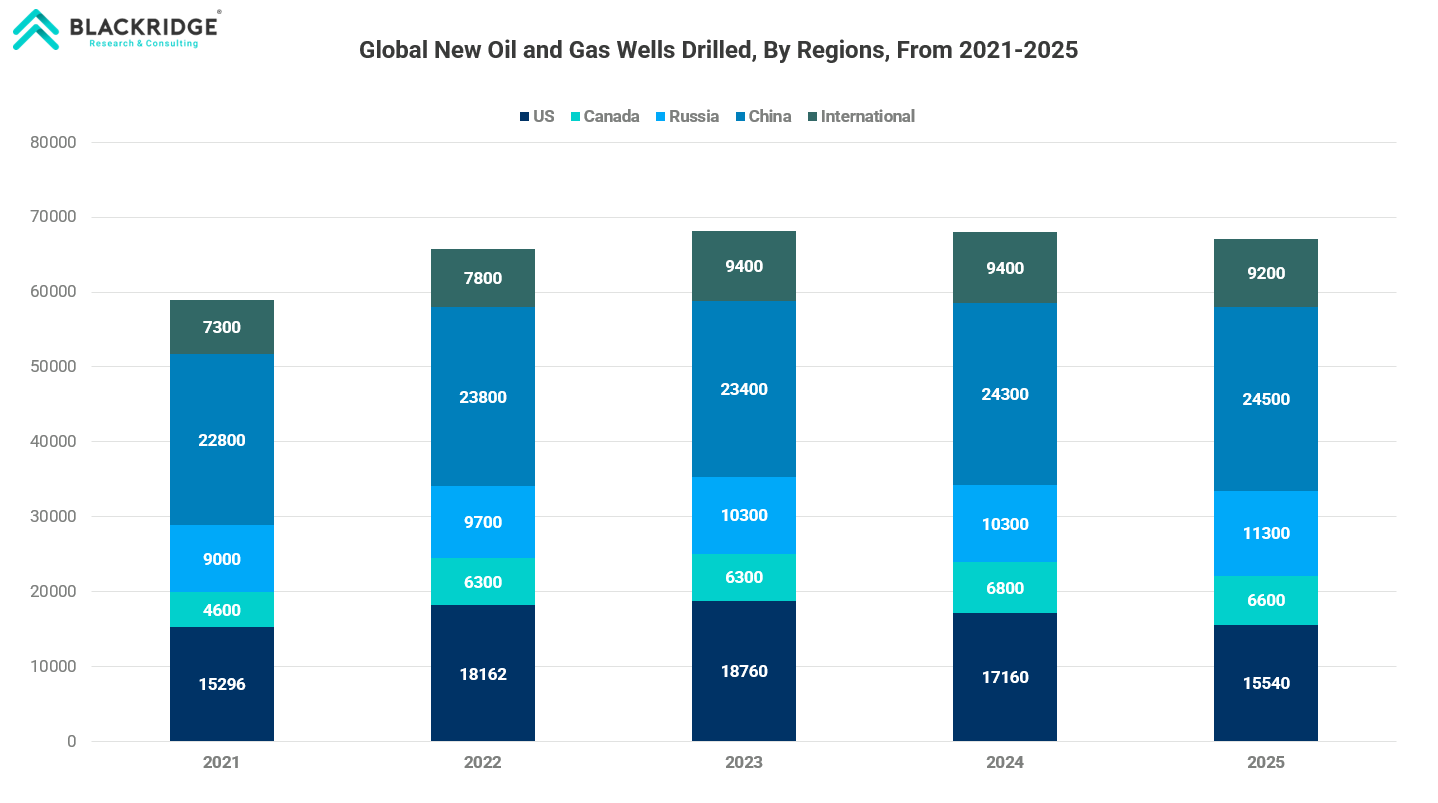Select the 2023 Russia segment labeled 10300
The height and width of the screenshot is (803, 1438).
click(x=744, y=515)
